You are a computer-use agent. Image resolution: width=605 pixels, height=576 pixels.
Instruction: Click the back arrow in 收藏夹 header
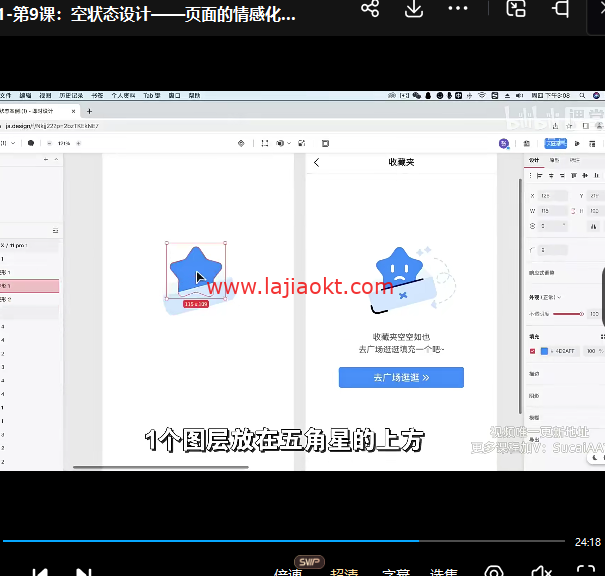[x=316, y=162]
